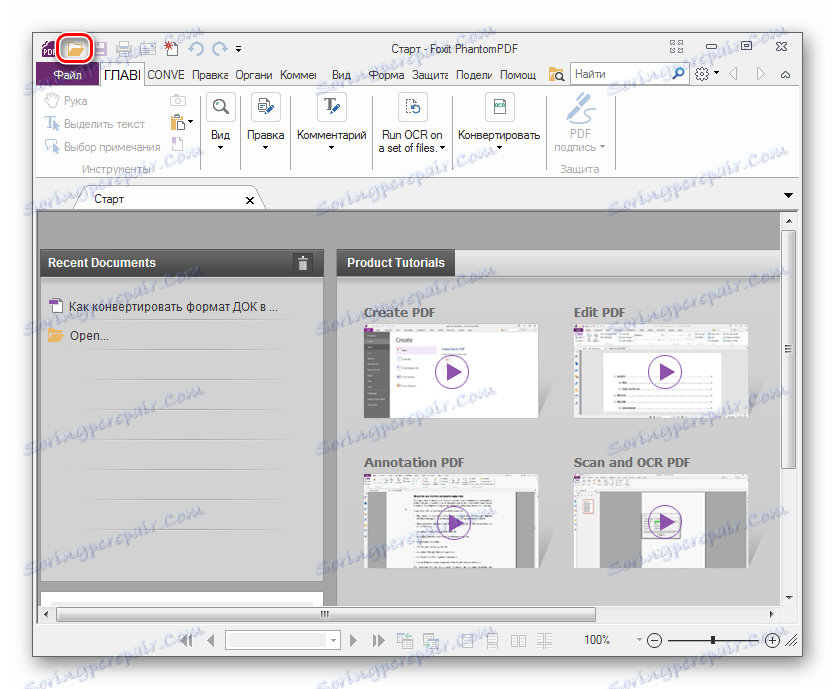The height and width of the screenshot is (689, 835).
Task: Open the Правка ribbon tab
Action: pyautogui.click(x=210, y=75)
